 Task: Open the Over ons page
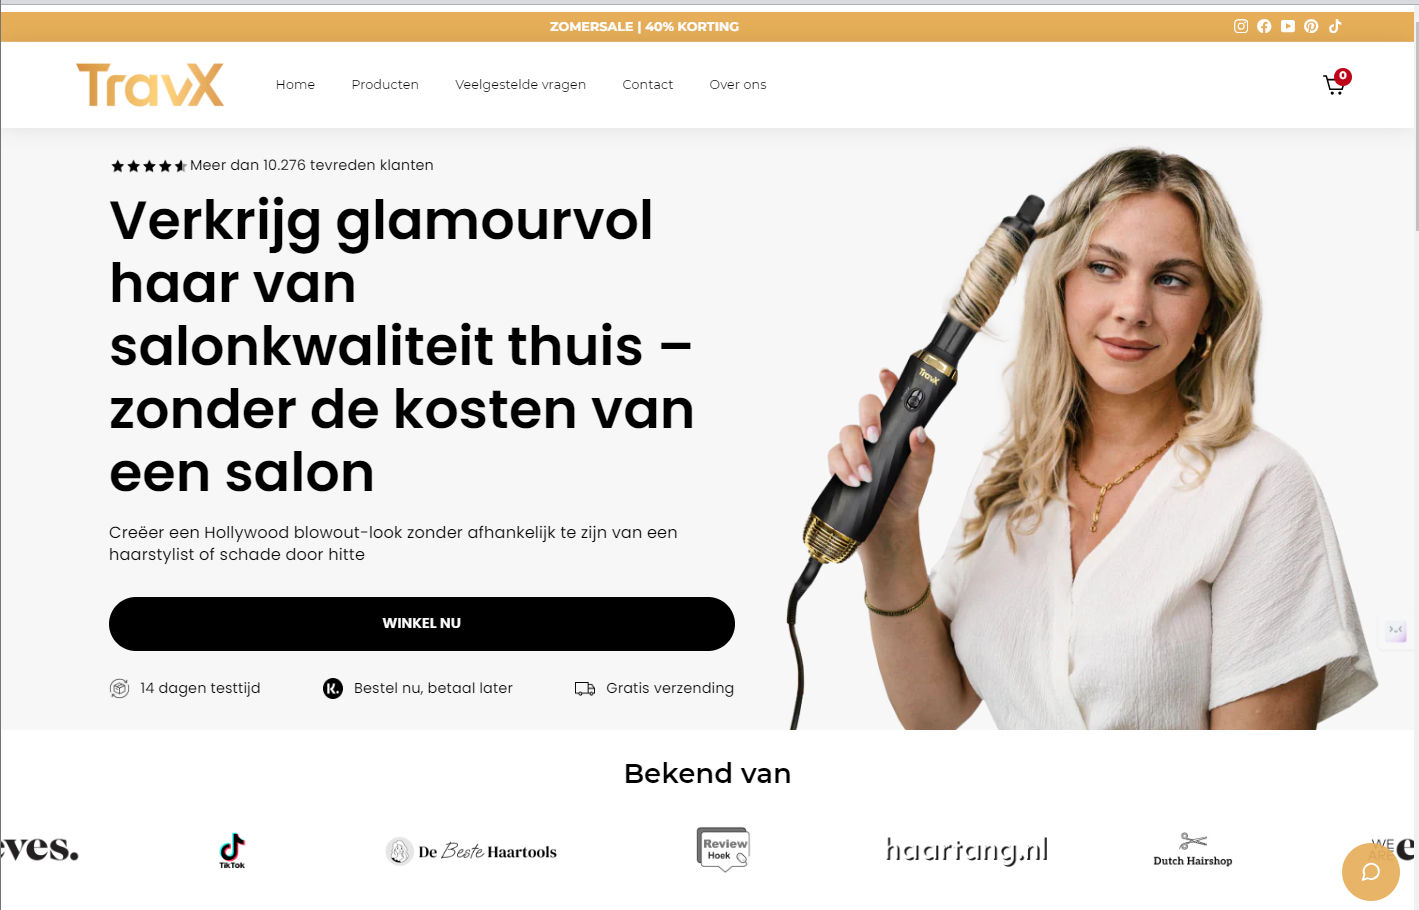[x=738, y=85]
